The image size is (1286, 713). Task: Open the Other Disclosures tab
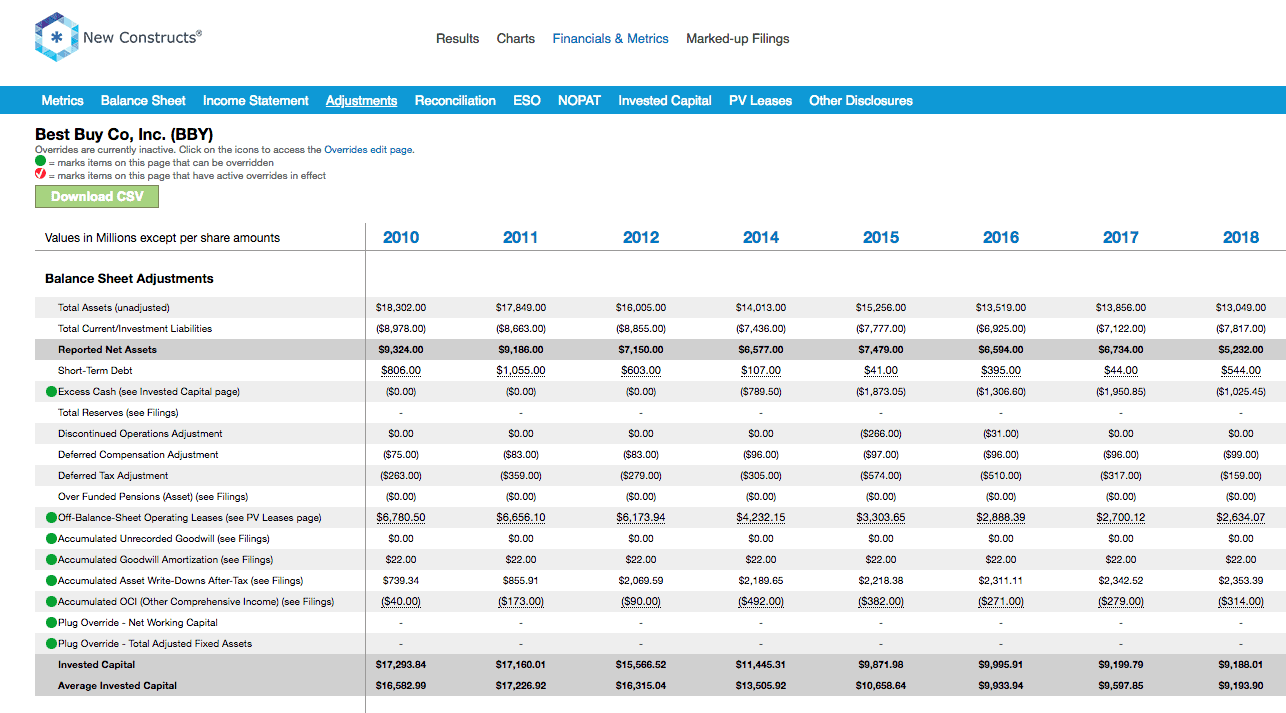(861, 101)
